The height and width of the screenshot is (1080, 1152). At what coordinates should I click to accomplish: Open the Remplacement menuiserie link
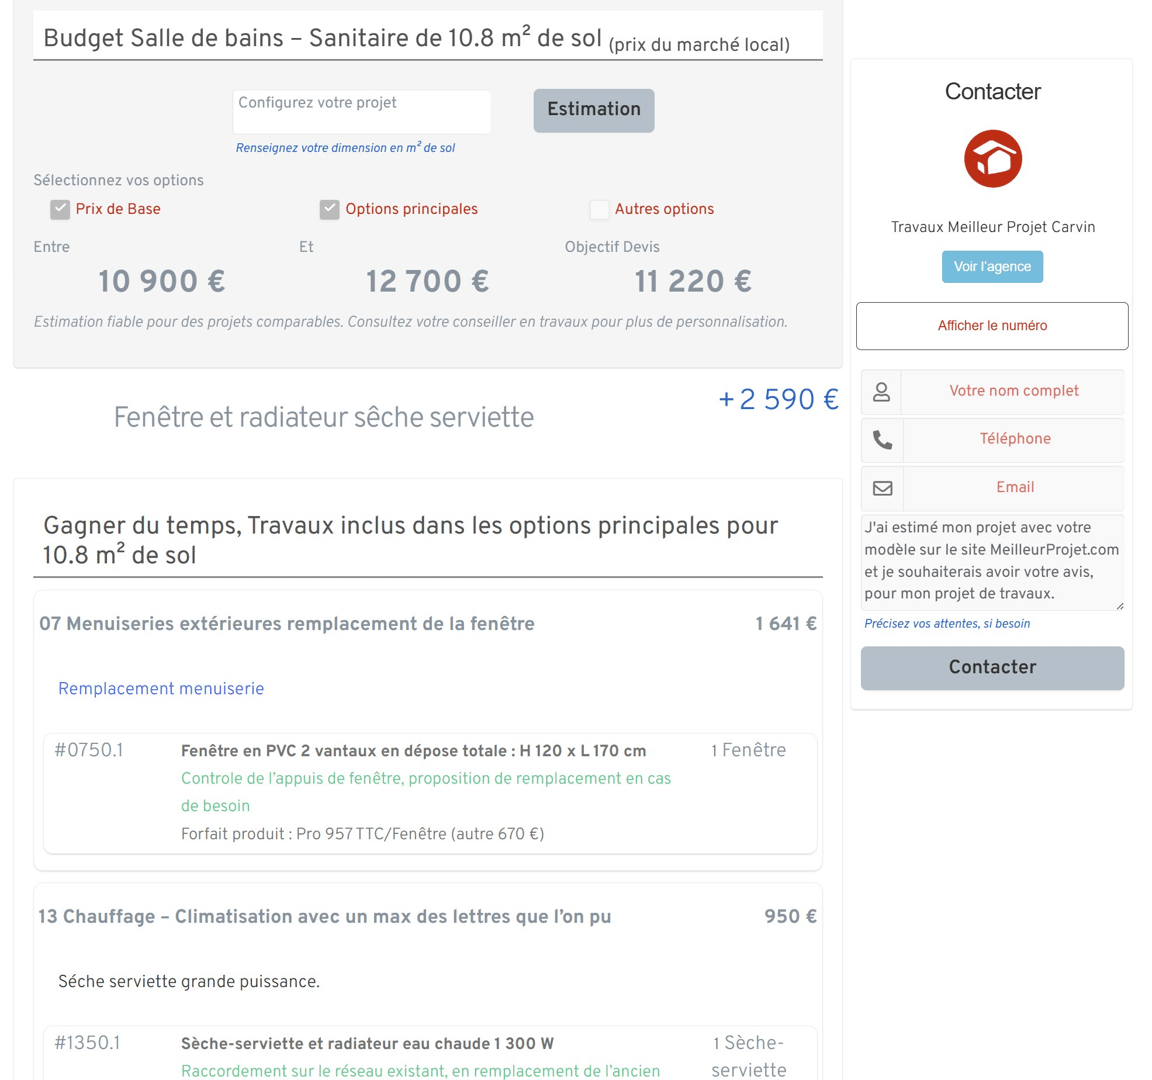[x=161, y=689]
